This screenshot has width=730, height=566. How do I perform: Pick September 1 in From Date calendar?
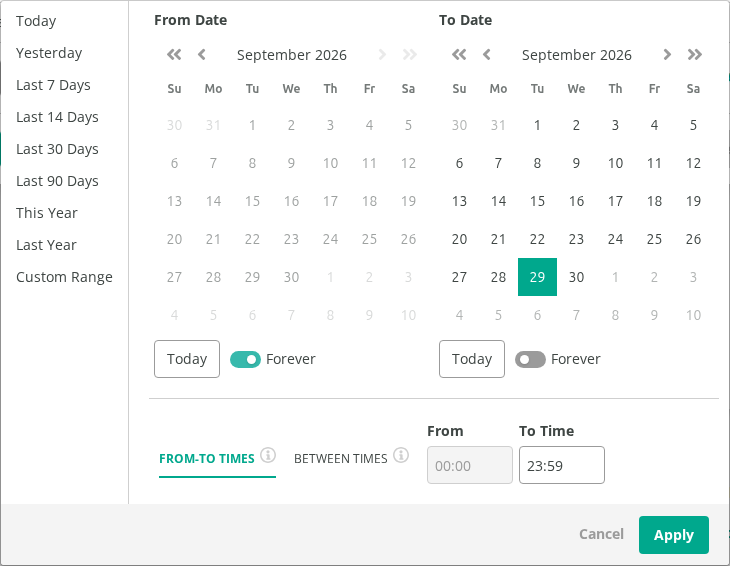pos(252,125)
